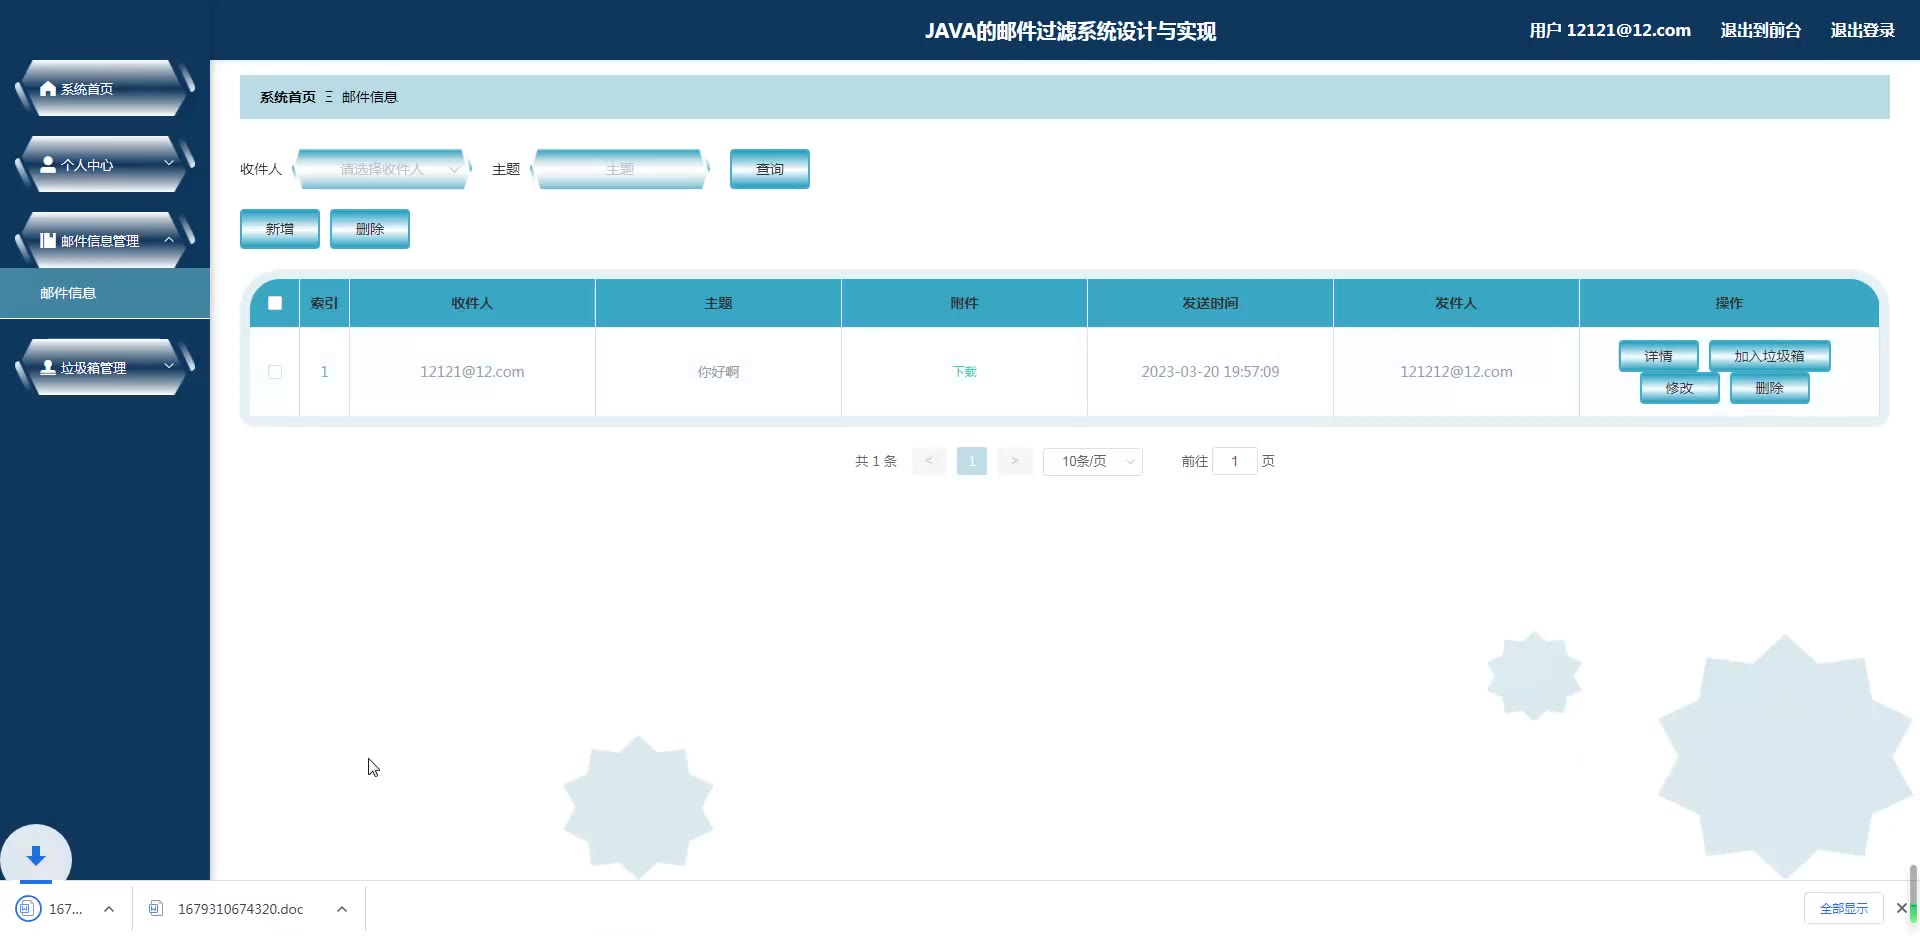Viewport: 1920px width, 936px height.
Task: Check the checkbox for row 1
Action: [x=275, y=372]
